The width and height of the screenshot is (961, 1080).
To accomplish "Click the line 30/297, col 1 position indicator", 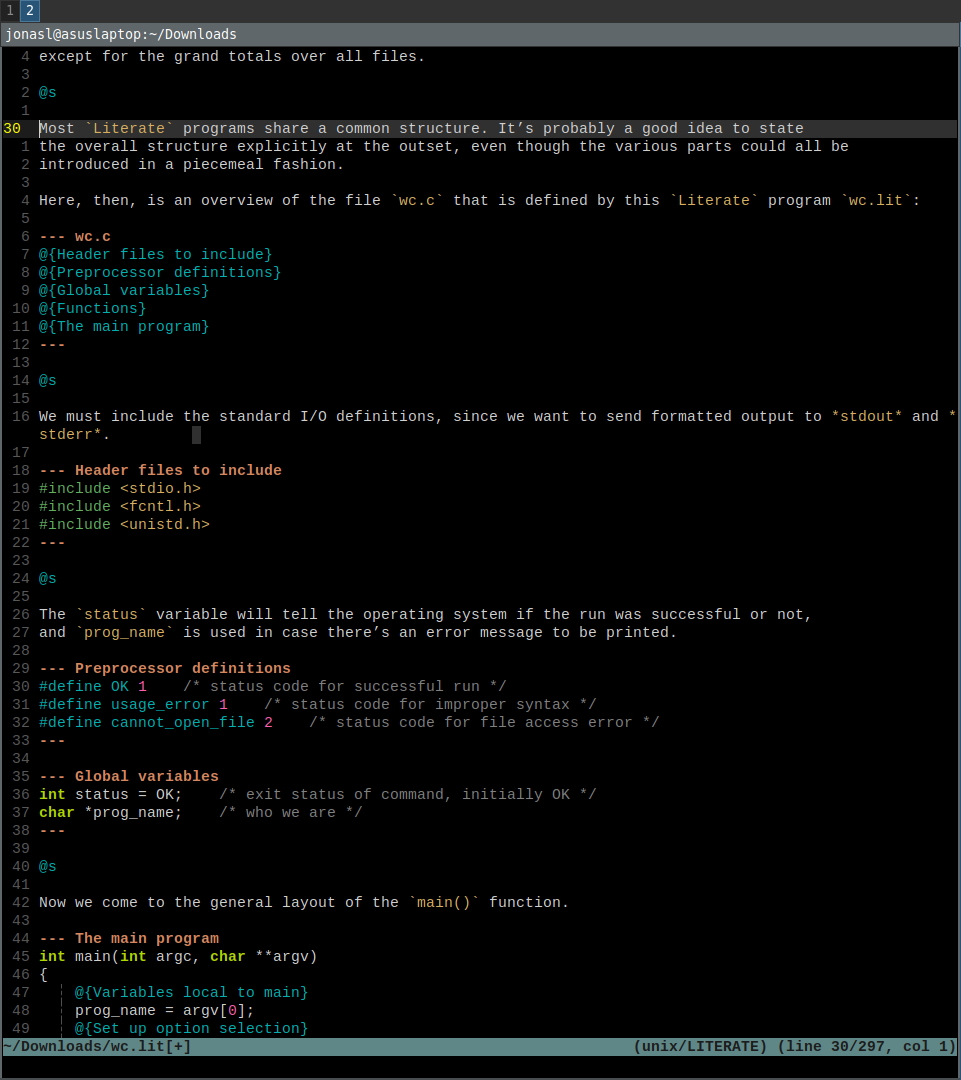I will [x=867, y=1046].
